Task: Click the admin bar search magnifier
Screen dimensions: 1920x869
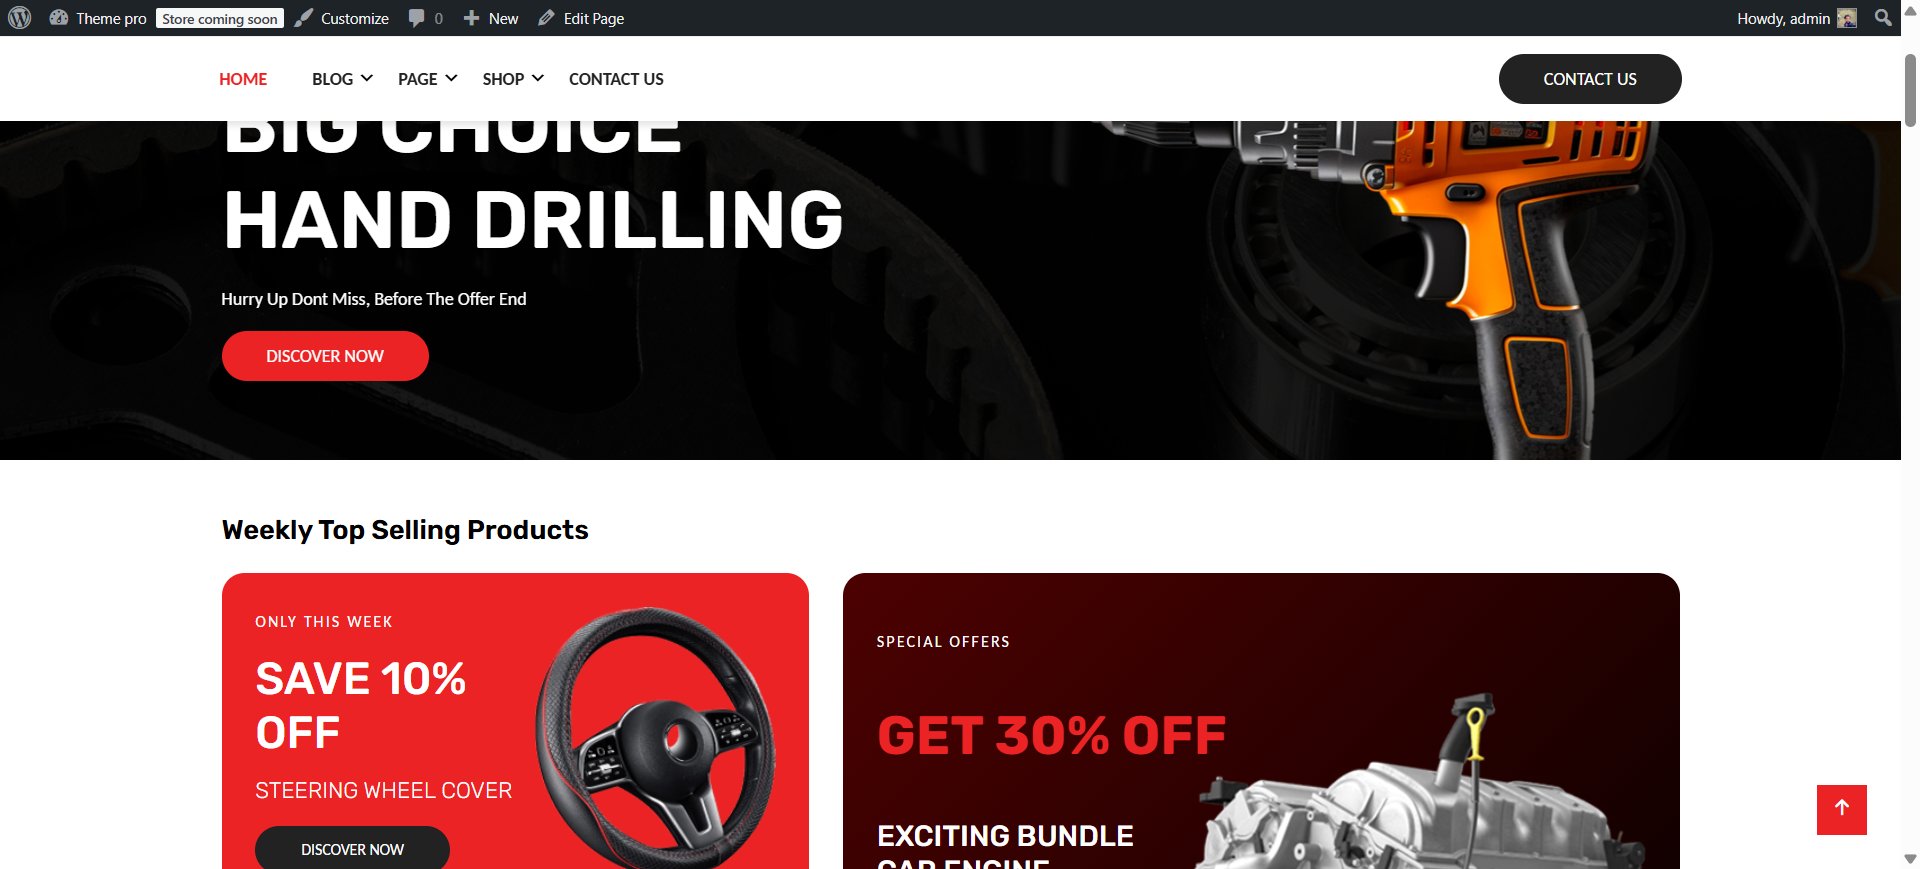Action: [x=1883, y=18]
